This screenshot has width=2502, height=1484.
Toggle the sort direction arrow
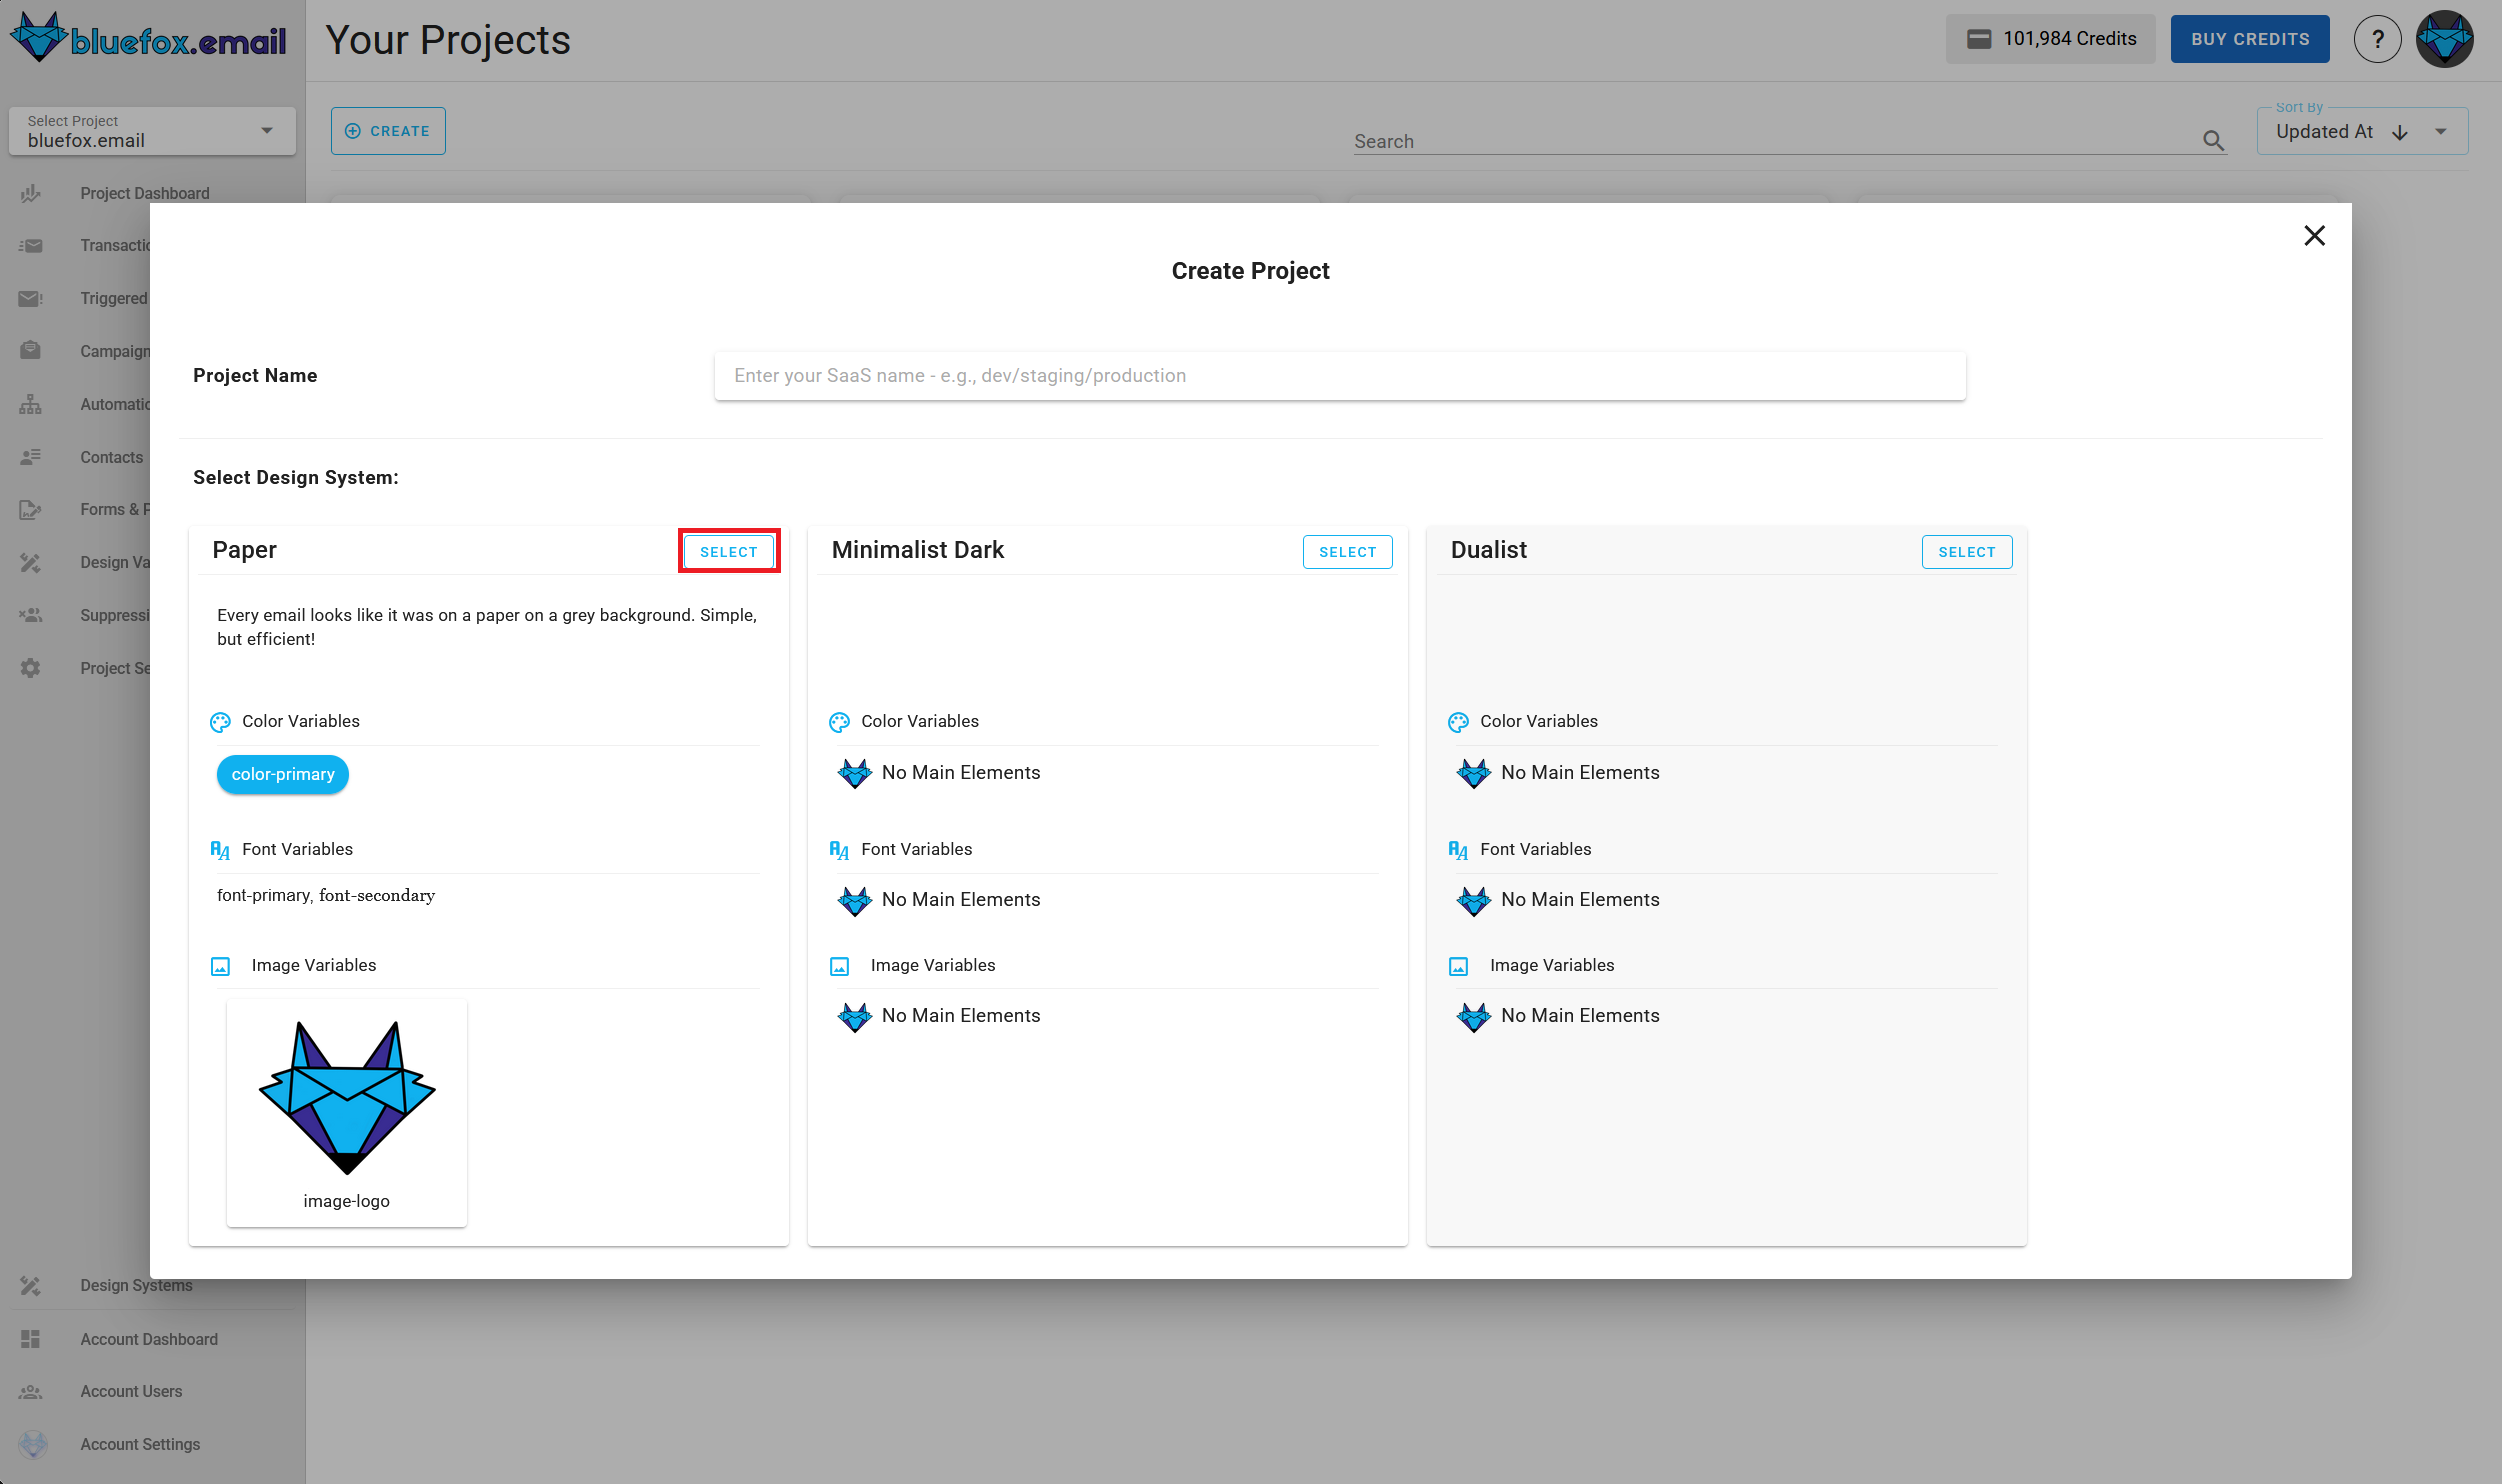tap(2399, 132)
